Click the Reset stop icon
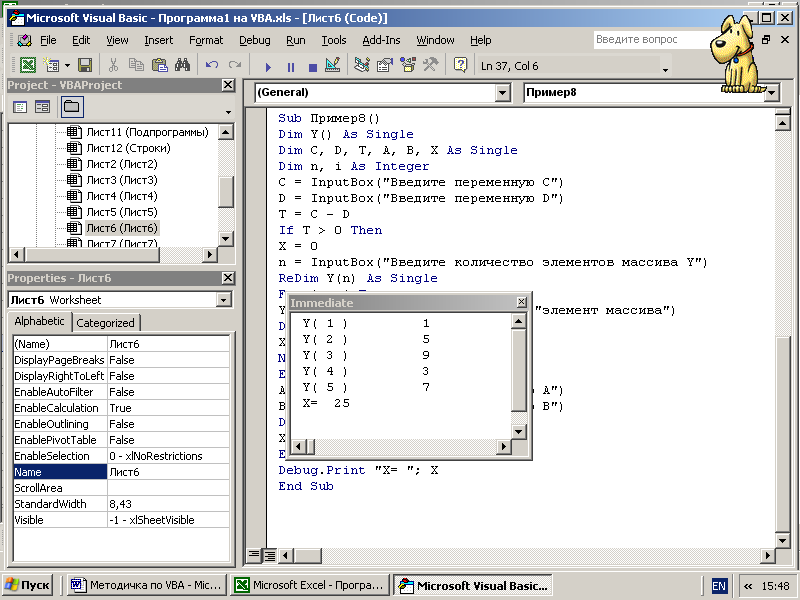The image size is (800, 600). click(x=313, y=66)
